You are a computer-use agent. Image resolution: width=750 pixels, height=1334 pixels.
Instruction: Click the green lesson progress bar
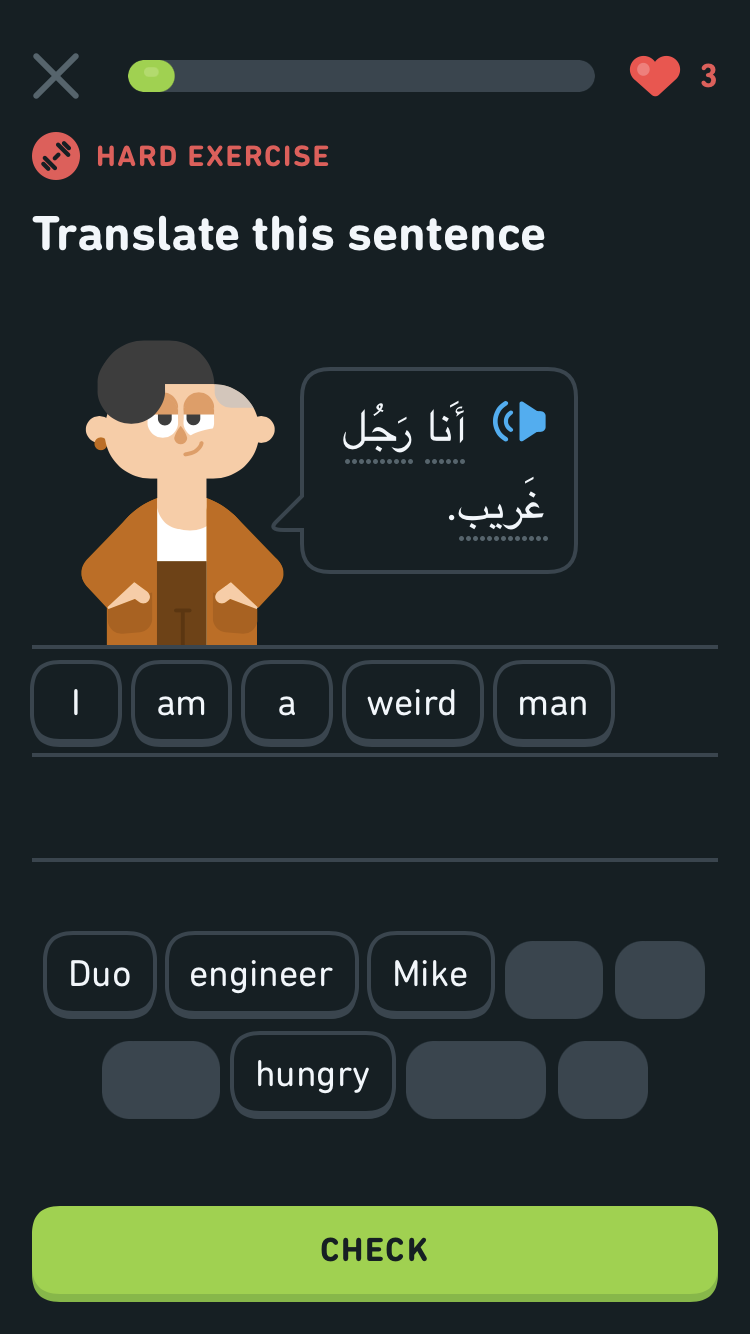pyautogui.click(x=361, y=76)
